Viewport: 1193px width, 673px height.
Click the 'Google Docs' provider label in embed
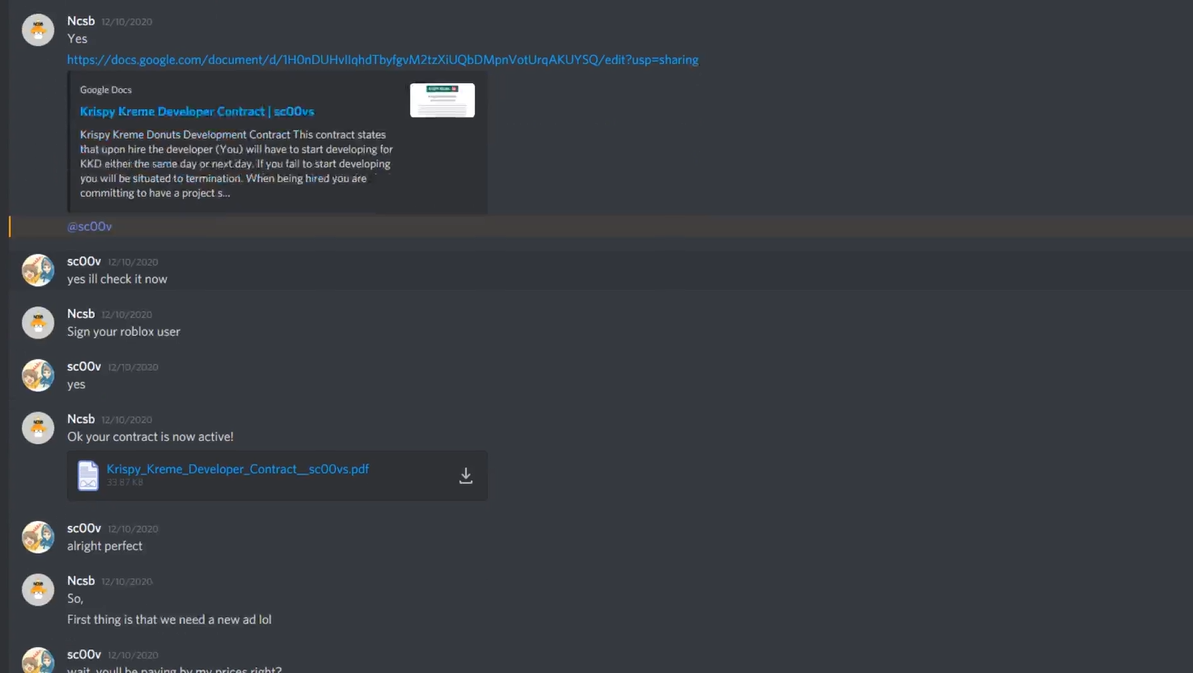pos(106,90)
